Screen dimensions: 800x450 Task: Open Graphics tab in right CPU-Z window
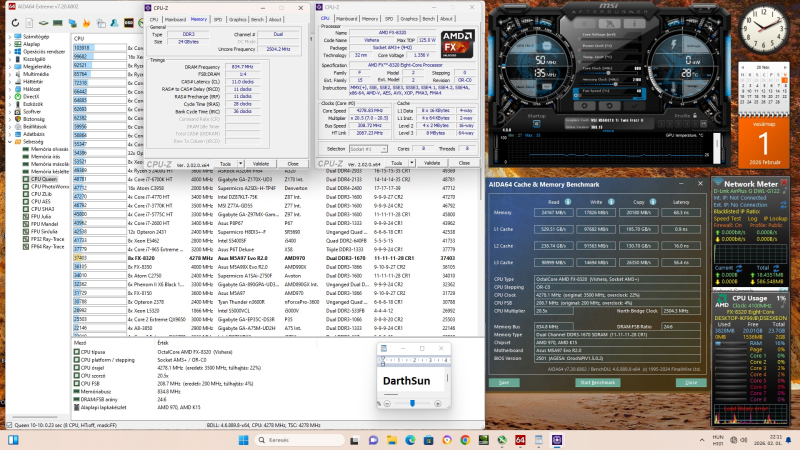click(x=409, y=19)
